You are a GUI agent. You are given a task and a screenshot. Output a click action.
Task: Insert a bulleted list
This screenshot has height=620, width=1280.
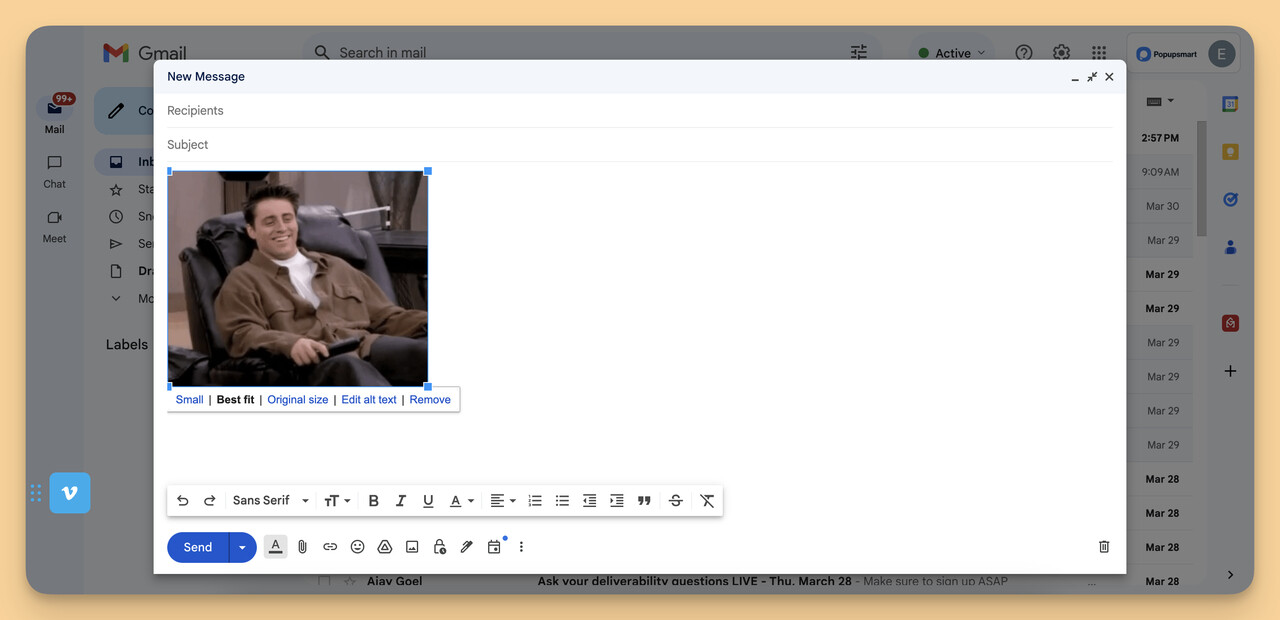pos(562,501)
